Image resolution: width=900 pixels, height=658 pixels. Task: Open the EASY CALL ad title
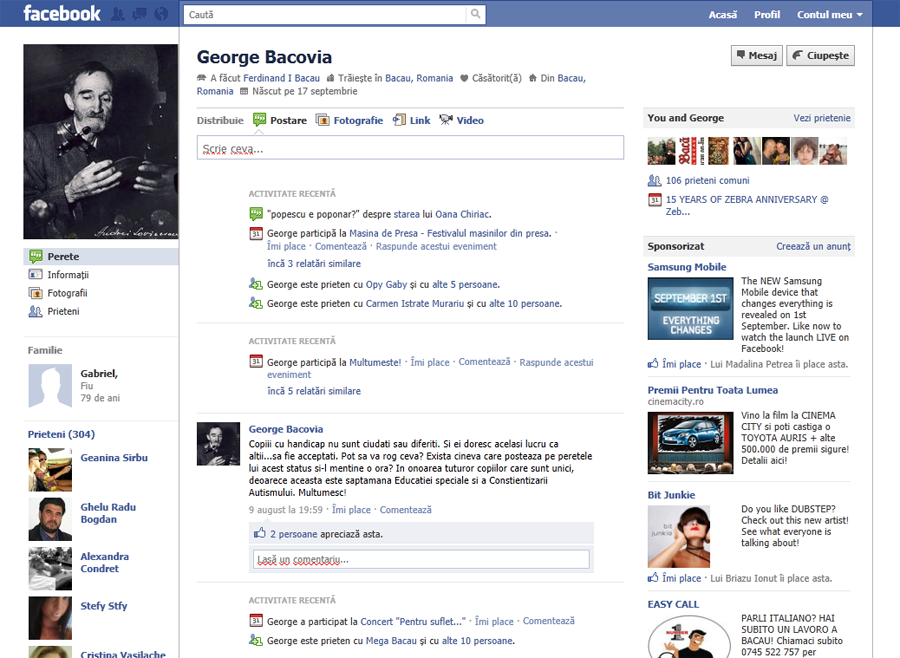tap(673, 604)
